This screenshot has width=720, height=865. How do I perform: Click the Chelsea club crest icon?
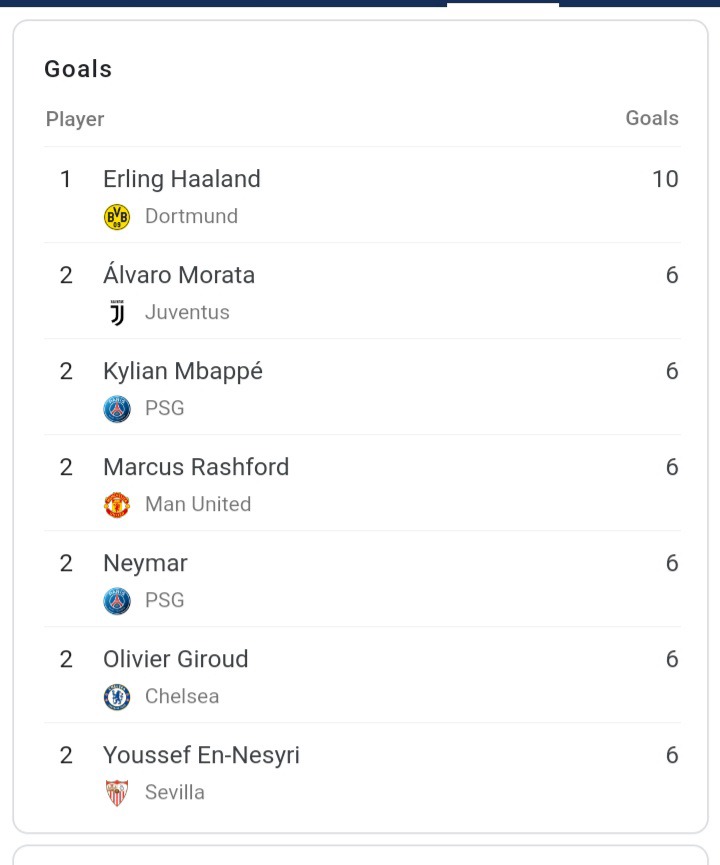pos(117,697)
